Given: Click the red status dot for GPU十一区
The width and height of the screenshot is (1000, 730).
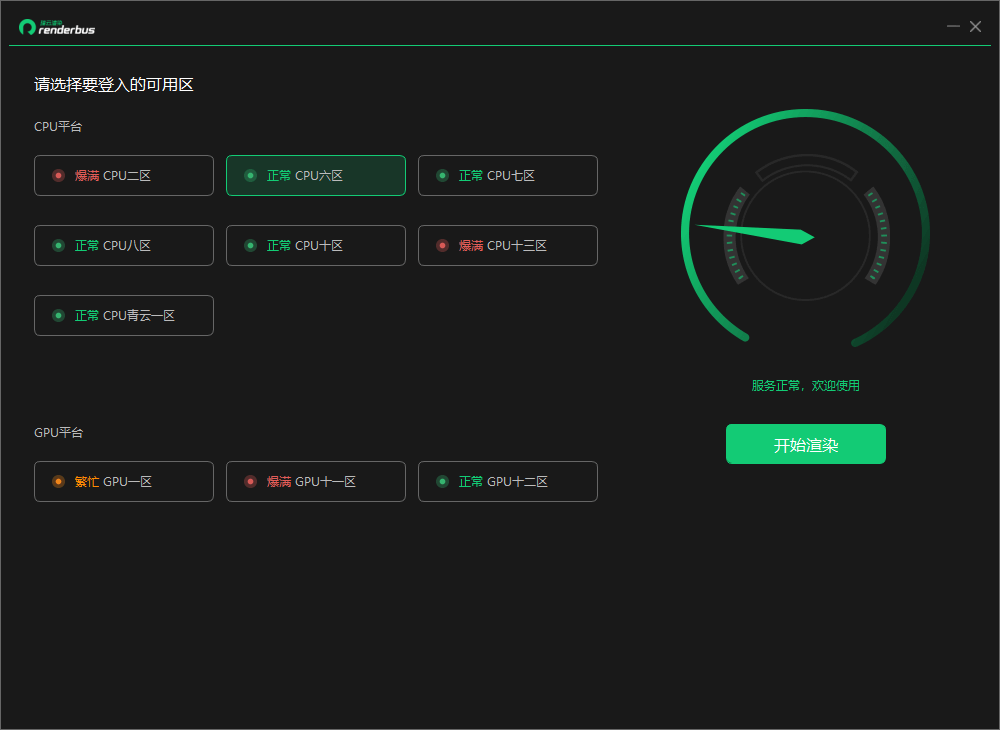Looking at the screenshot, I should (251, 481).
